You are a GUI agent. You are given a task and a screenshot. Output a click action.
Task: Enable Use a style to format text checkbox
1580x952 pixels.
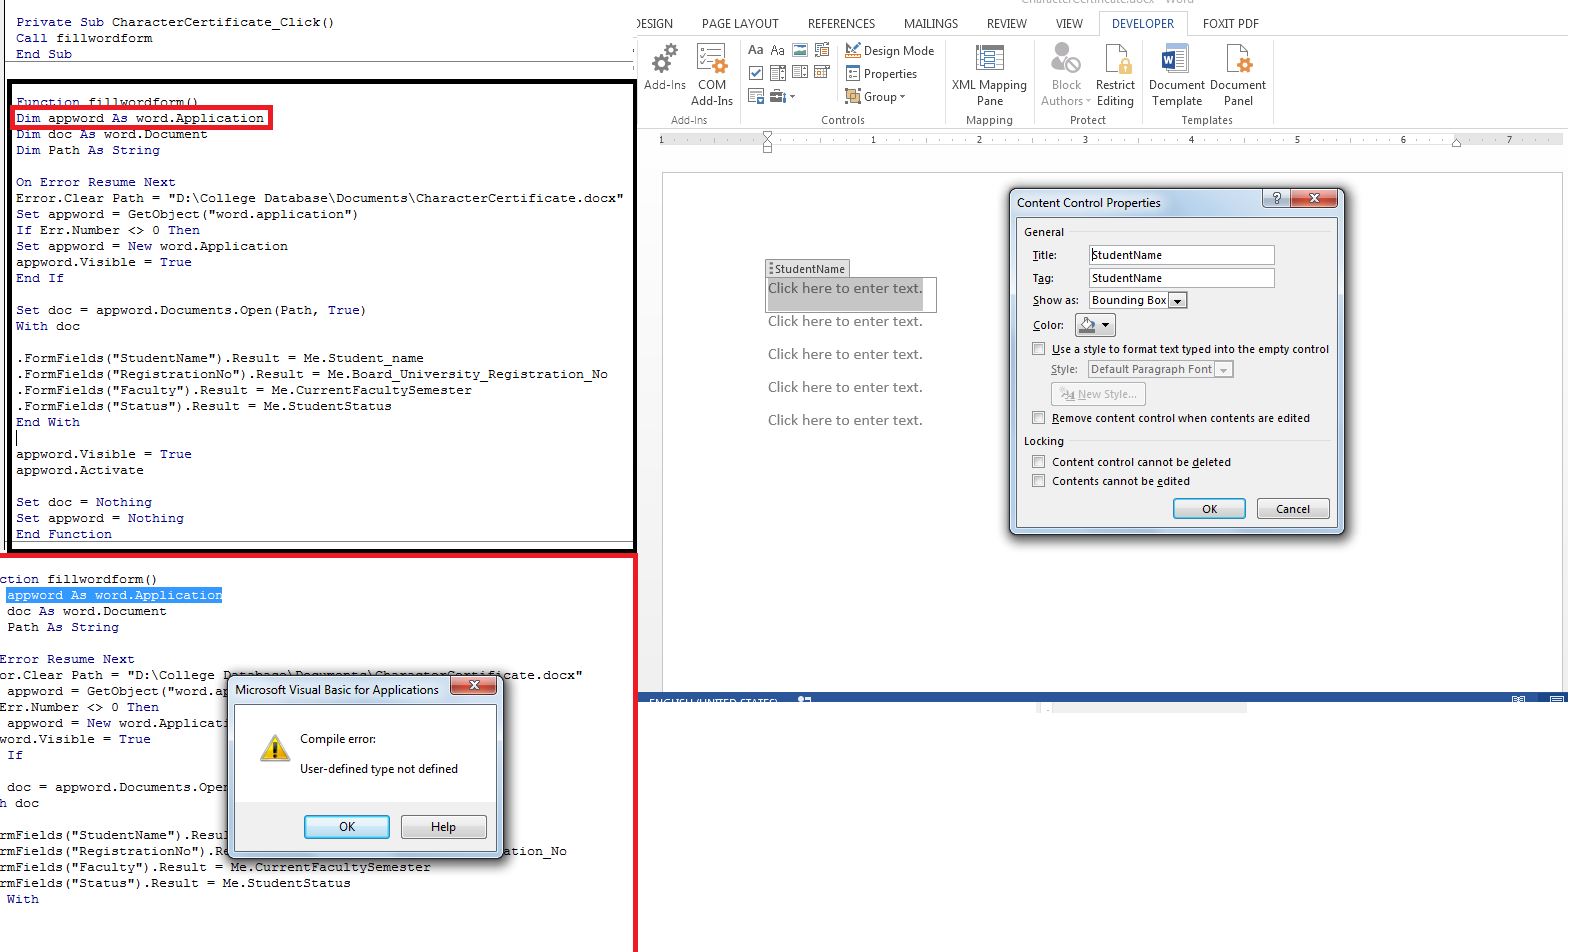coord(1038,349)
